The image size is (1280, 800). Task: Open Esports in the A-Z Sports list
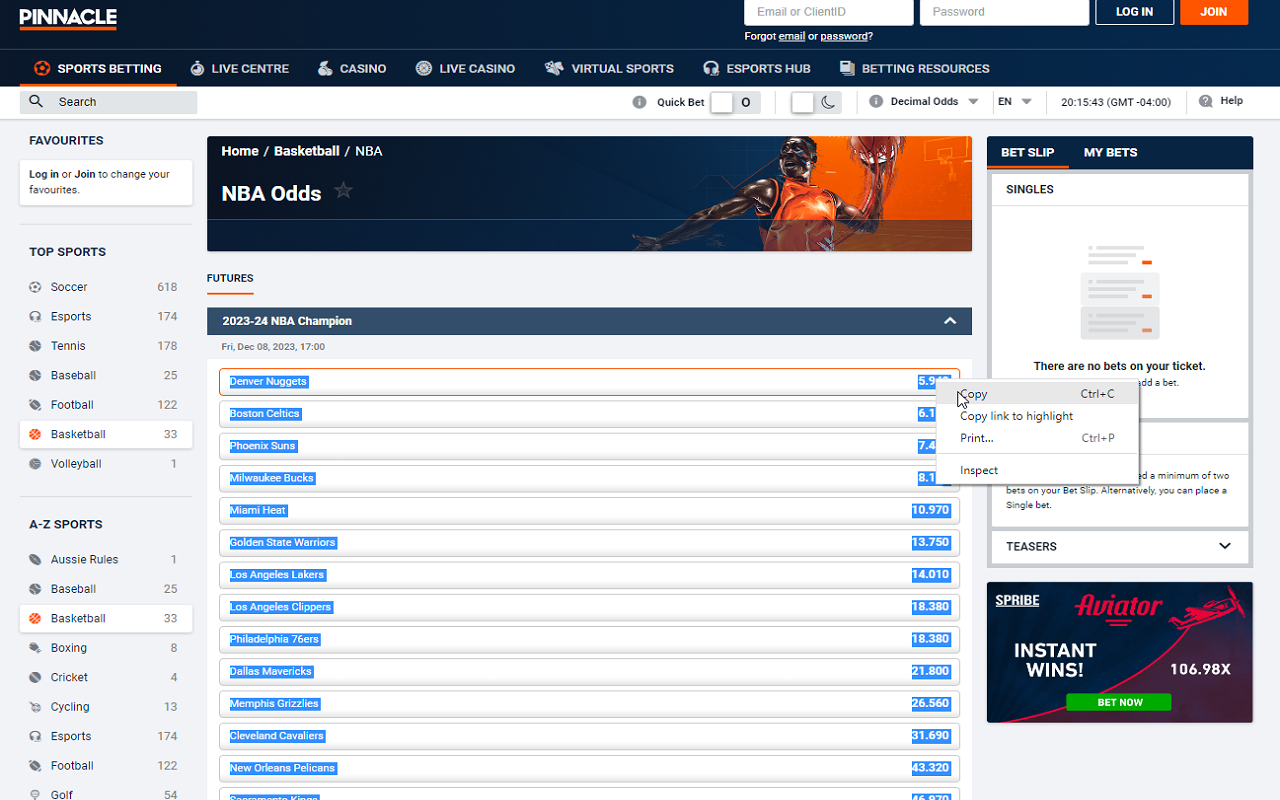point(106,736)
